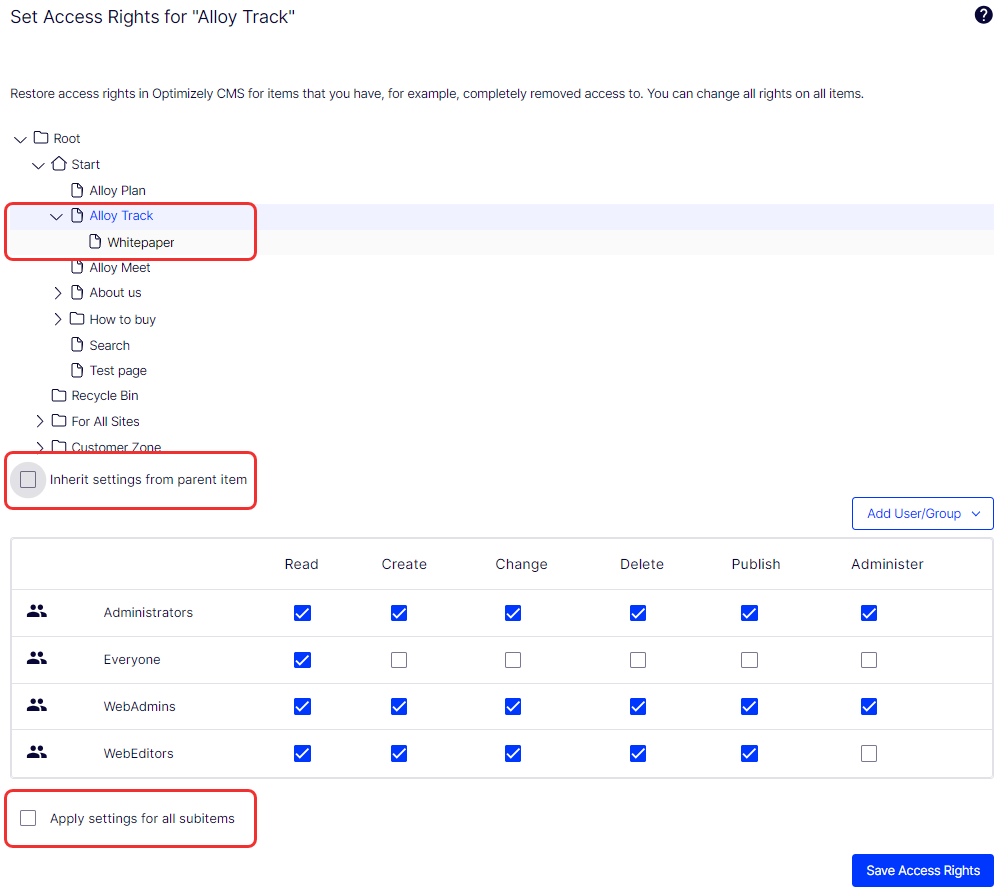Click the Customer Zone folder icon
This screenshot has width=995, height=888.
(58, 446)
